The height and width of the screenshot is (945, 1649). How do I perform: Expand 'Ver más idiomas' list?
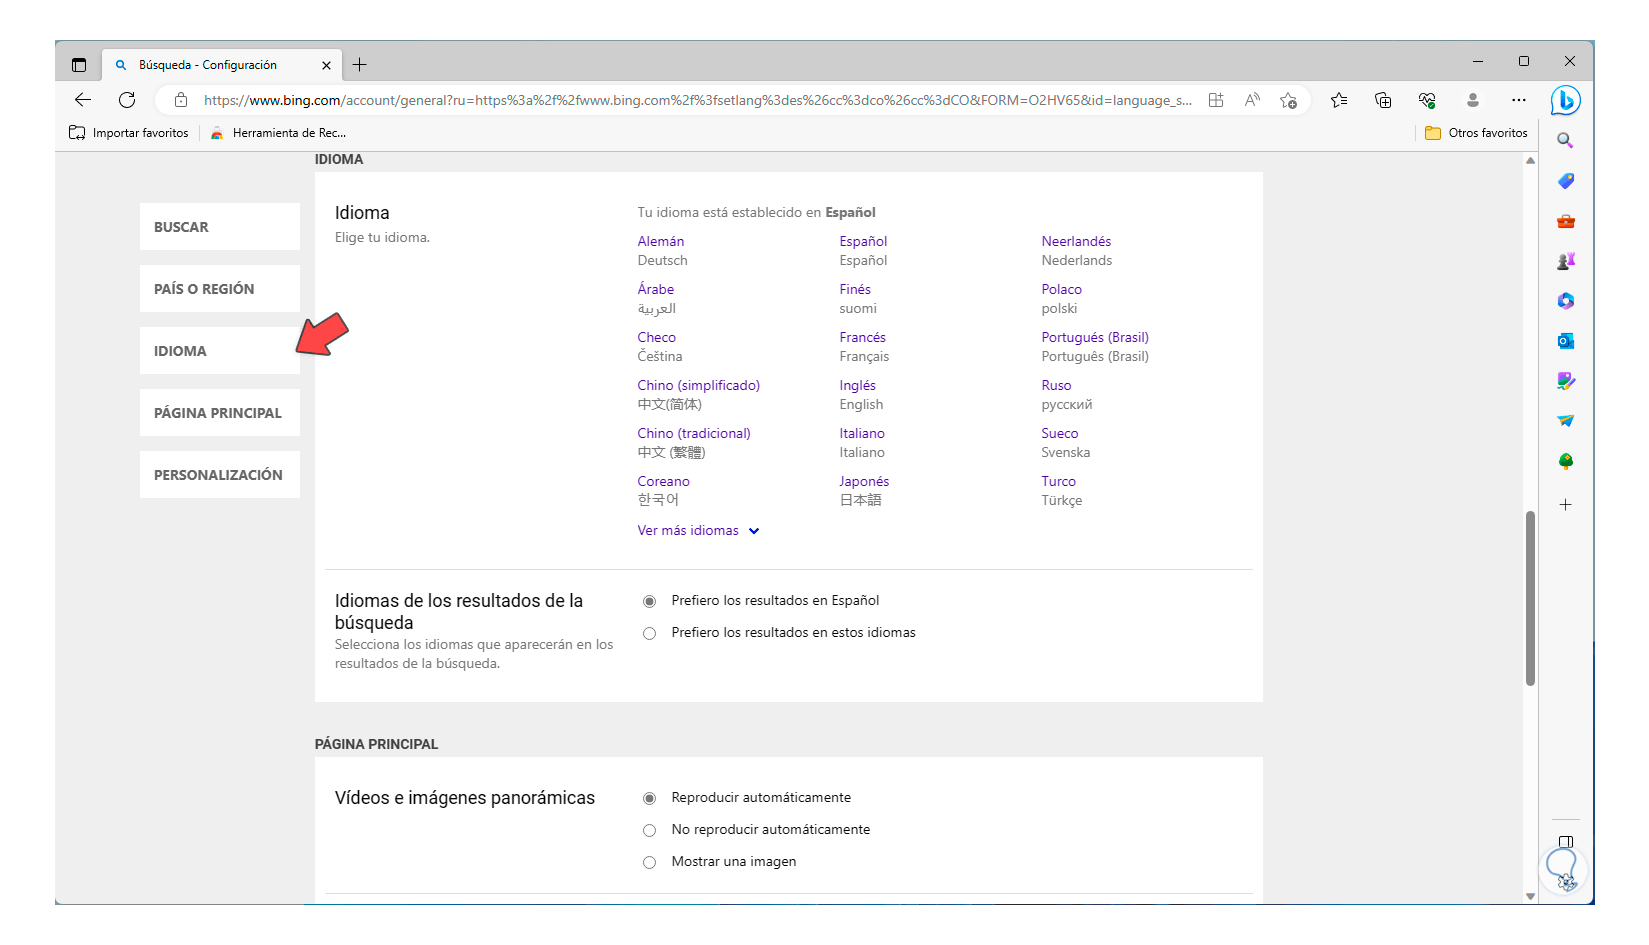click(x=698, y=531)
